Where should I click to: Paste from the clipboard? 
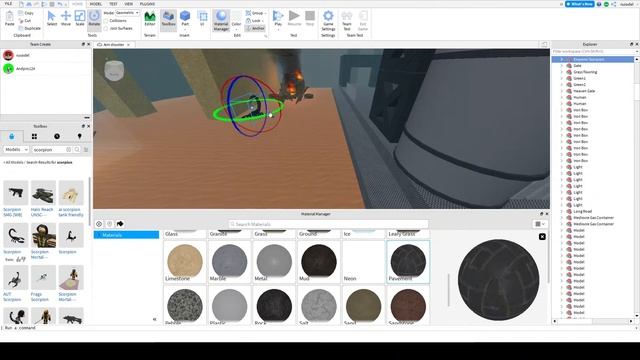[9, 18]
